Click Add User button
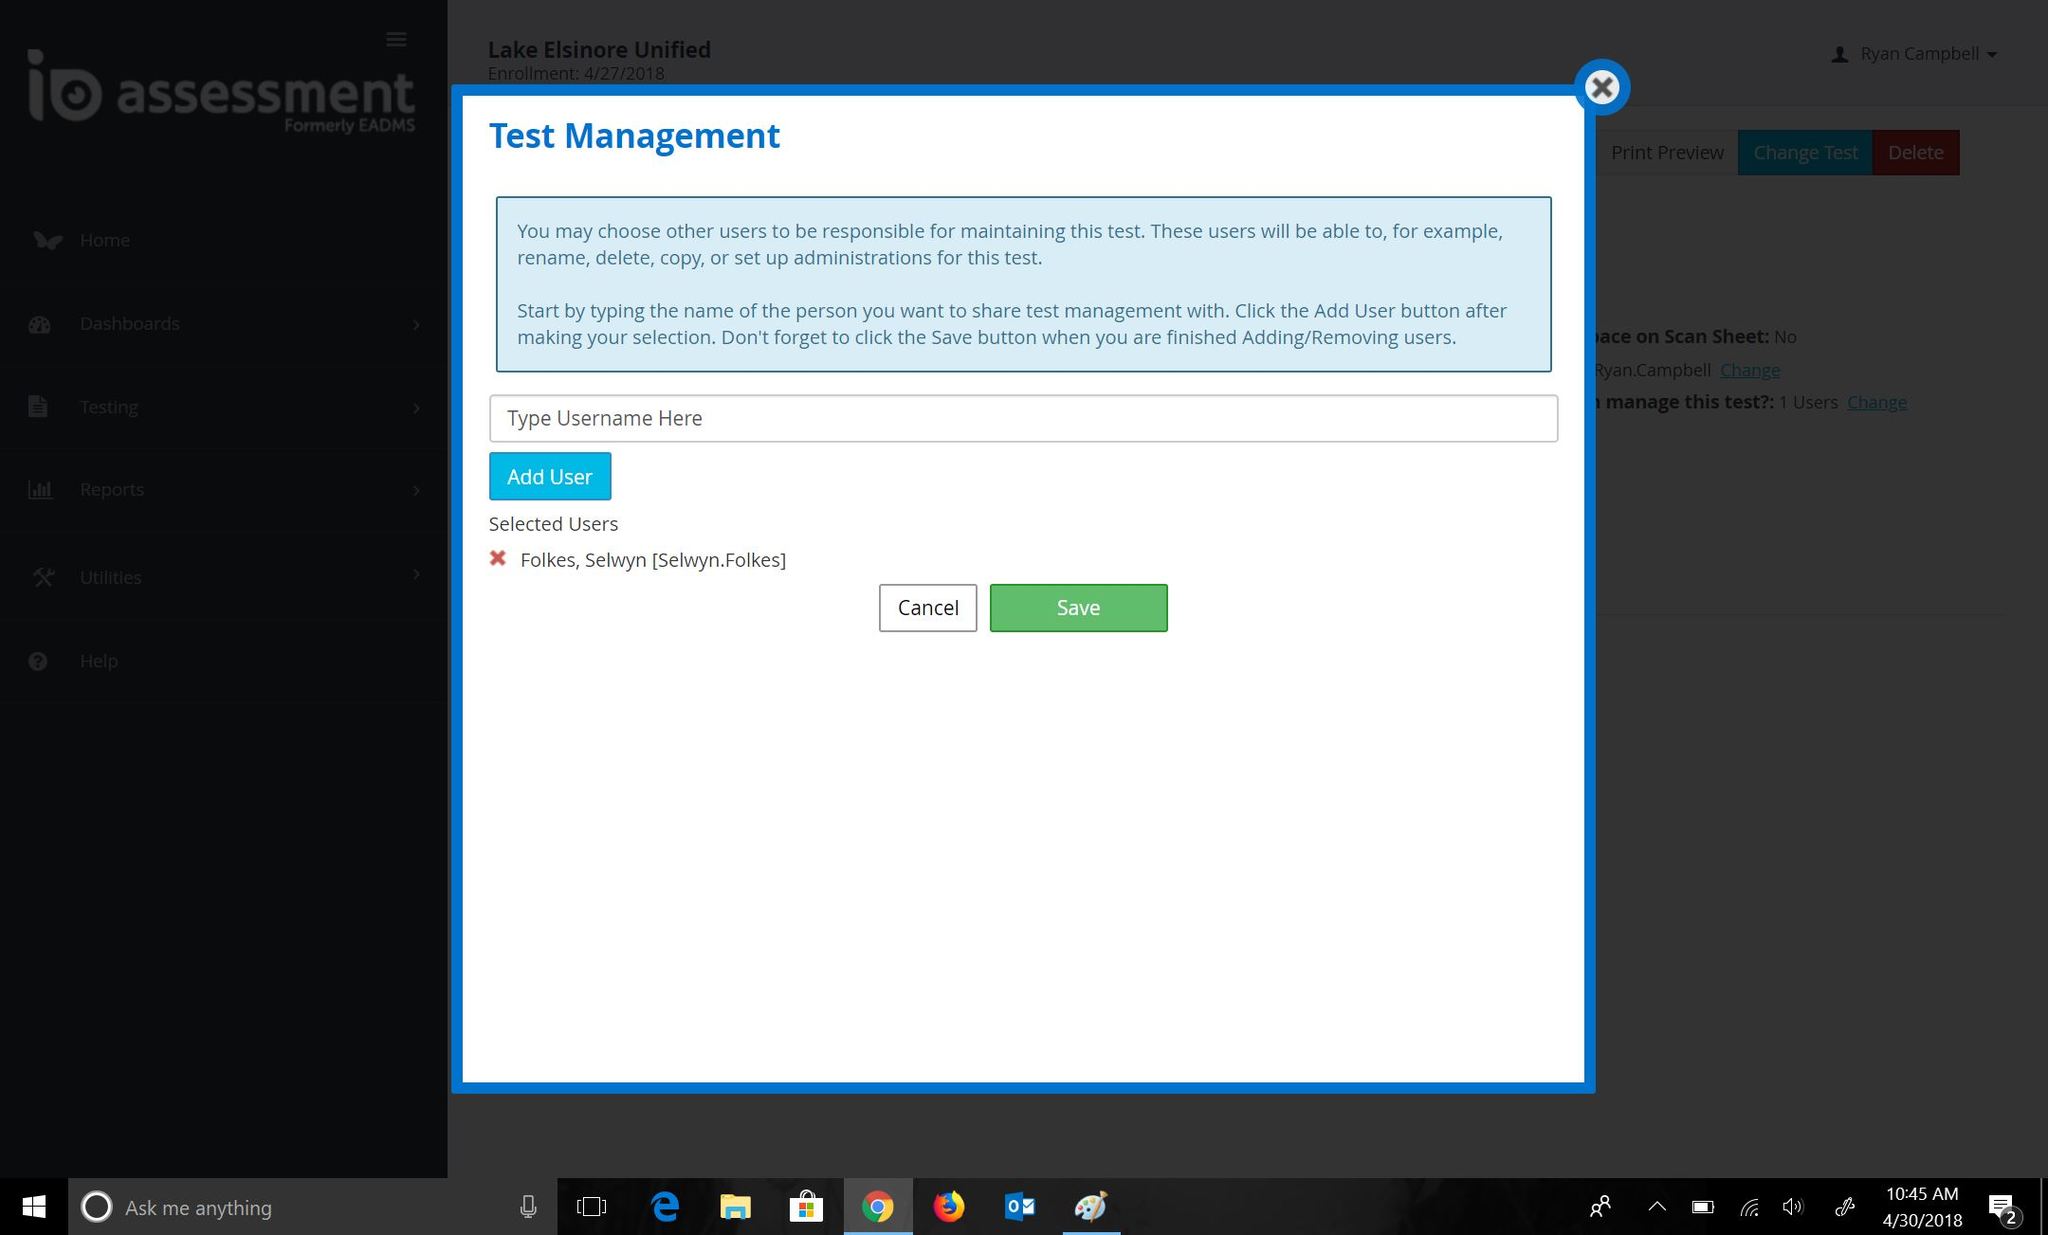2048x1235 pixels. pyautogui.click(x=549, y=477)
